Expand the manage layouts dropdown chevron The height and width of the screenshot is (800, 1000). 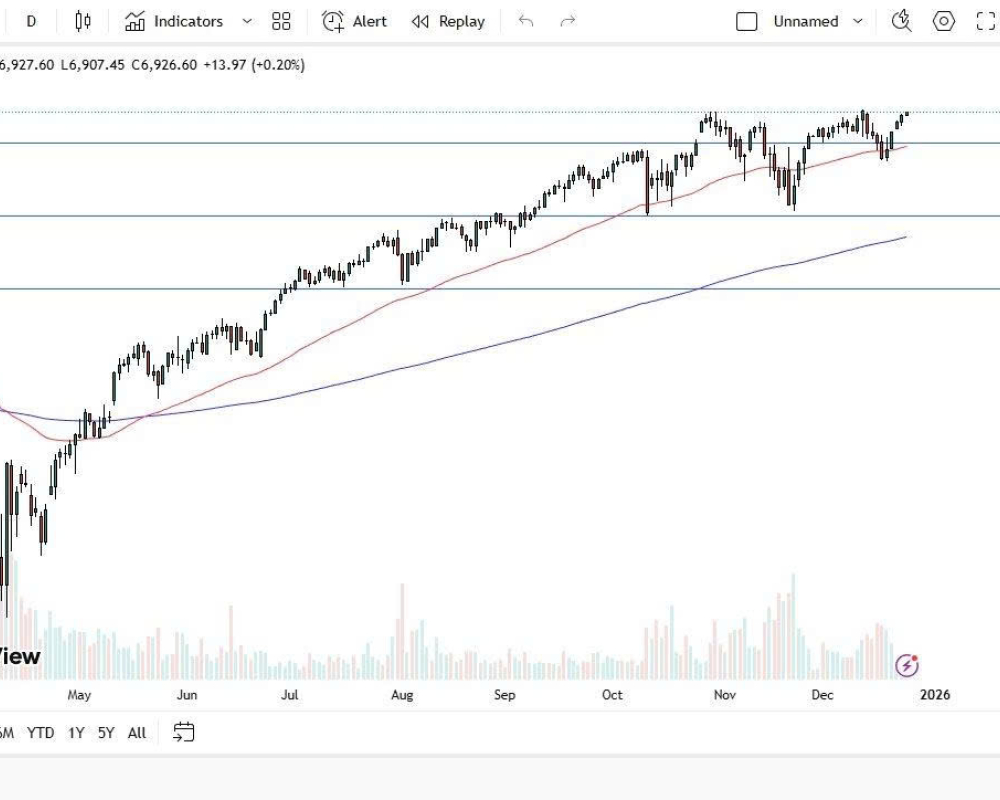[x=857, y=21]
